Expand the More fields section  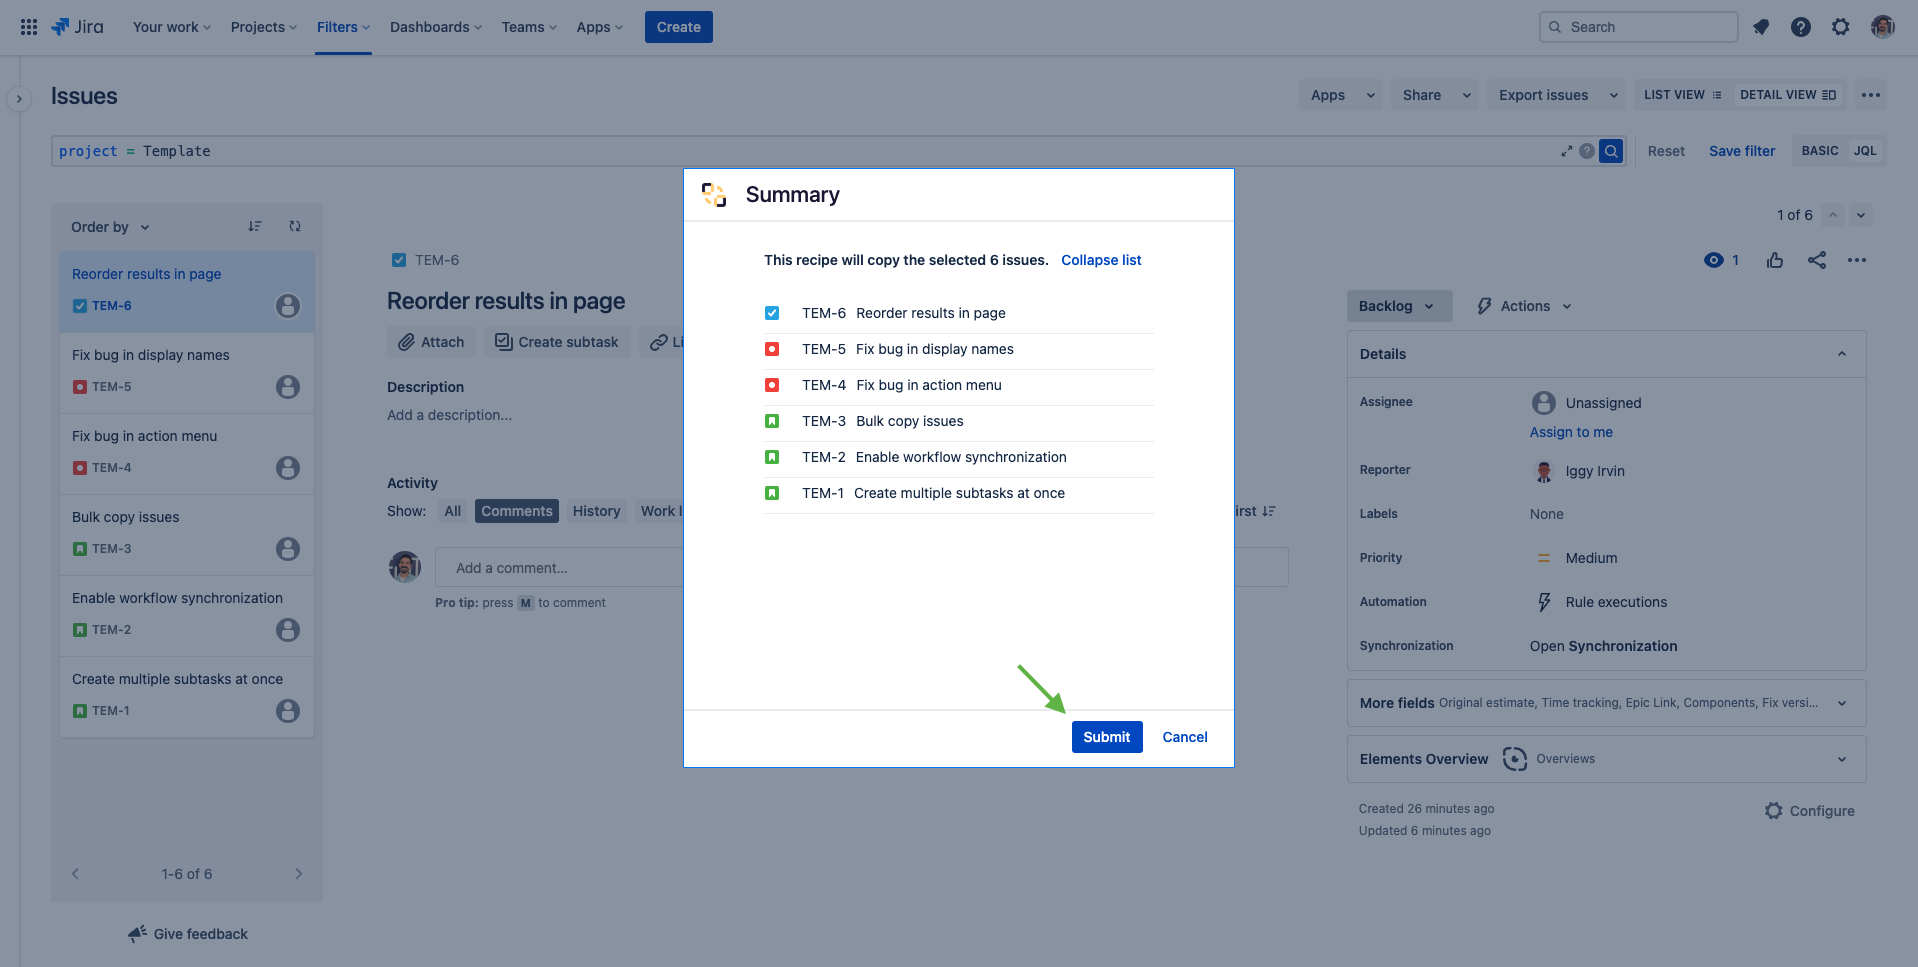tap(1841, 703)
